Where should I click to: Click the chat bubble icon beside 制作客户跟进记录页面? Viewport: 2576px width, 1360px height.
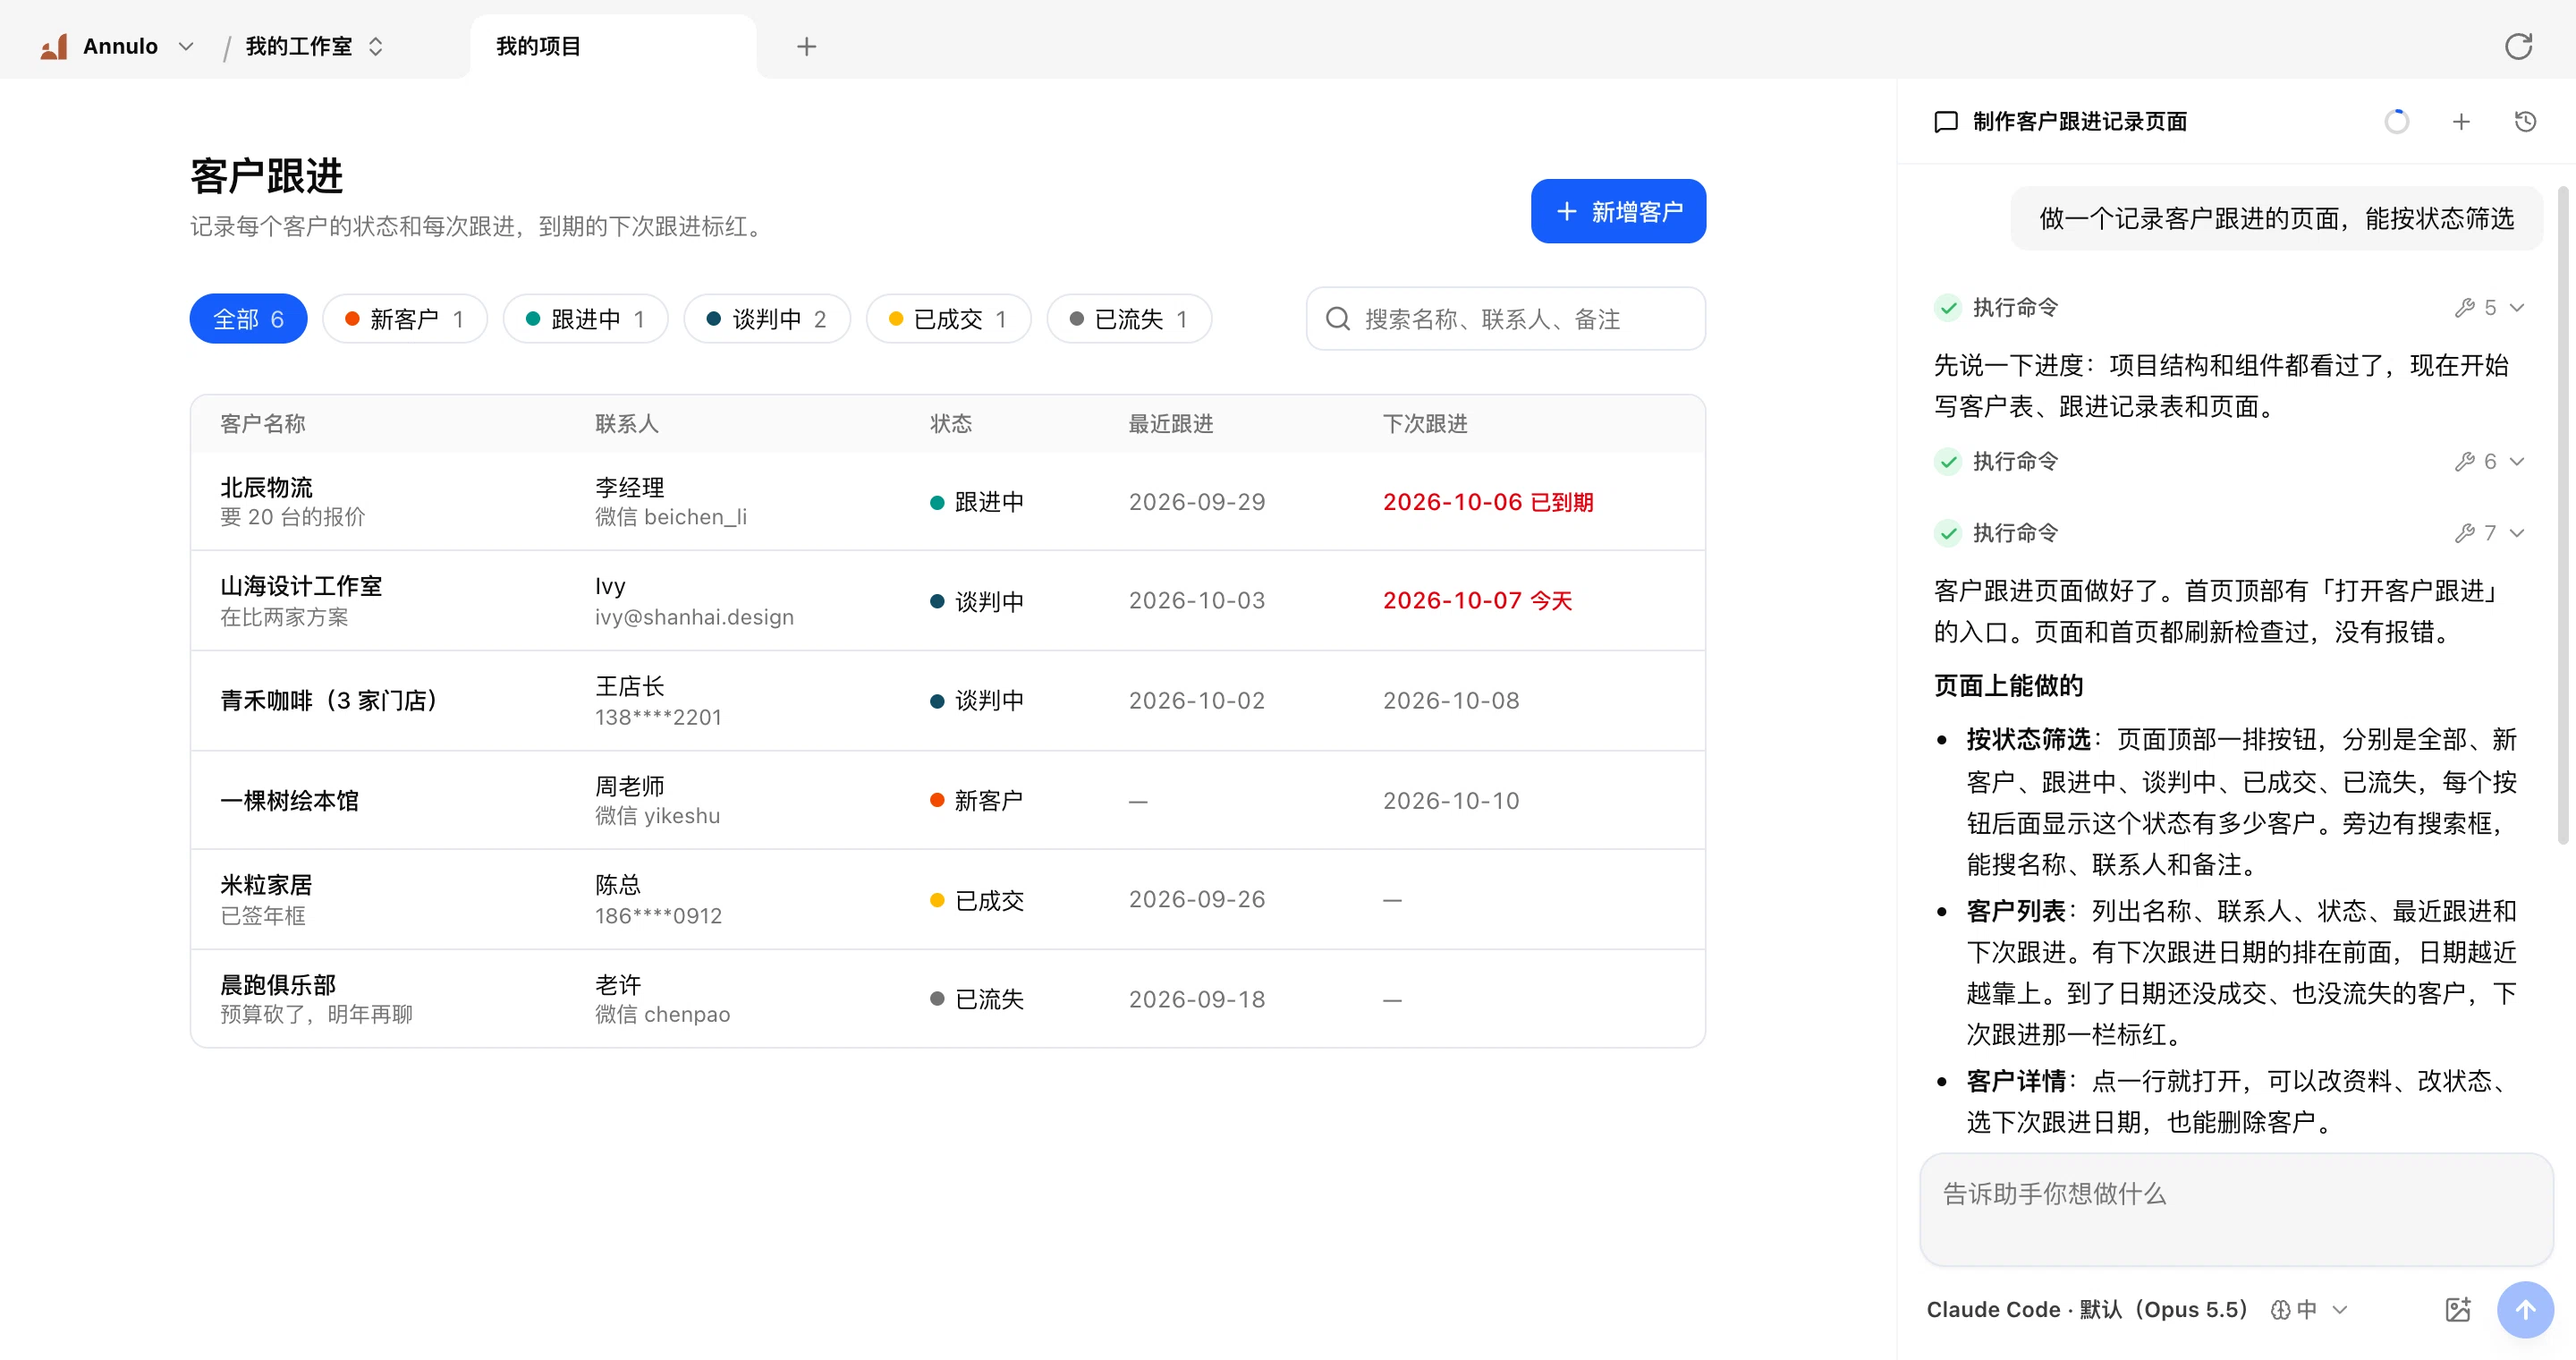[1945, 122]
